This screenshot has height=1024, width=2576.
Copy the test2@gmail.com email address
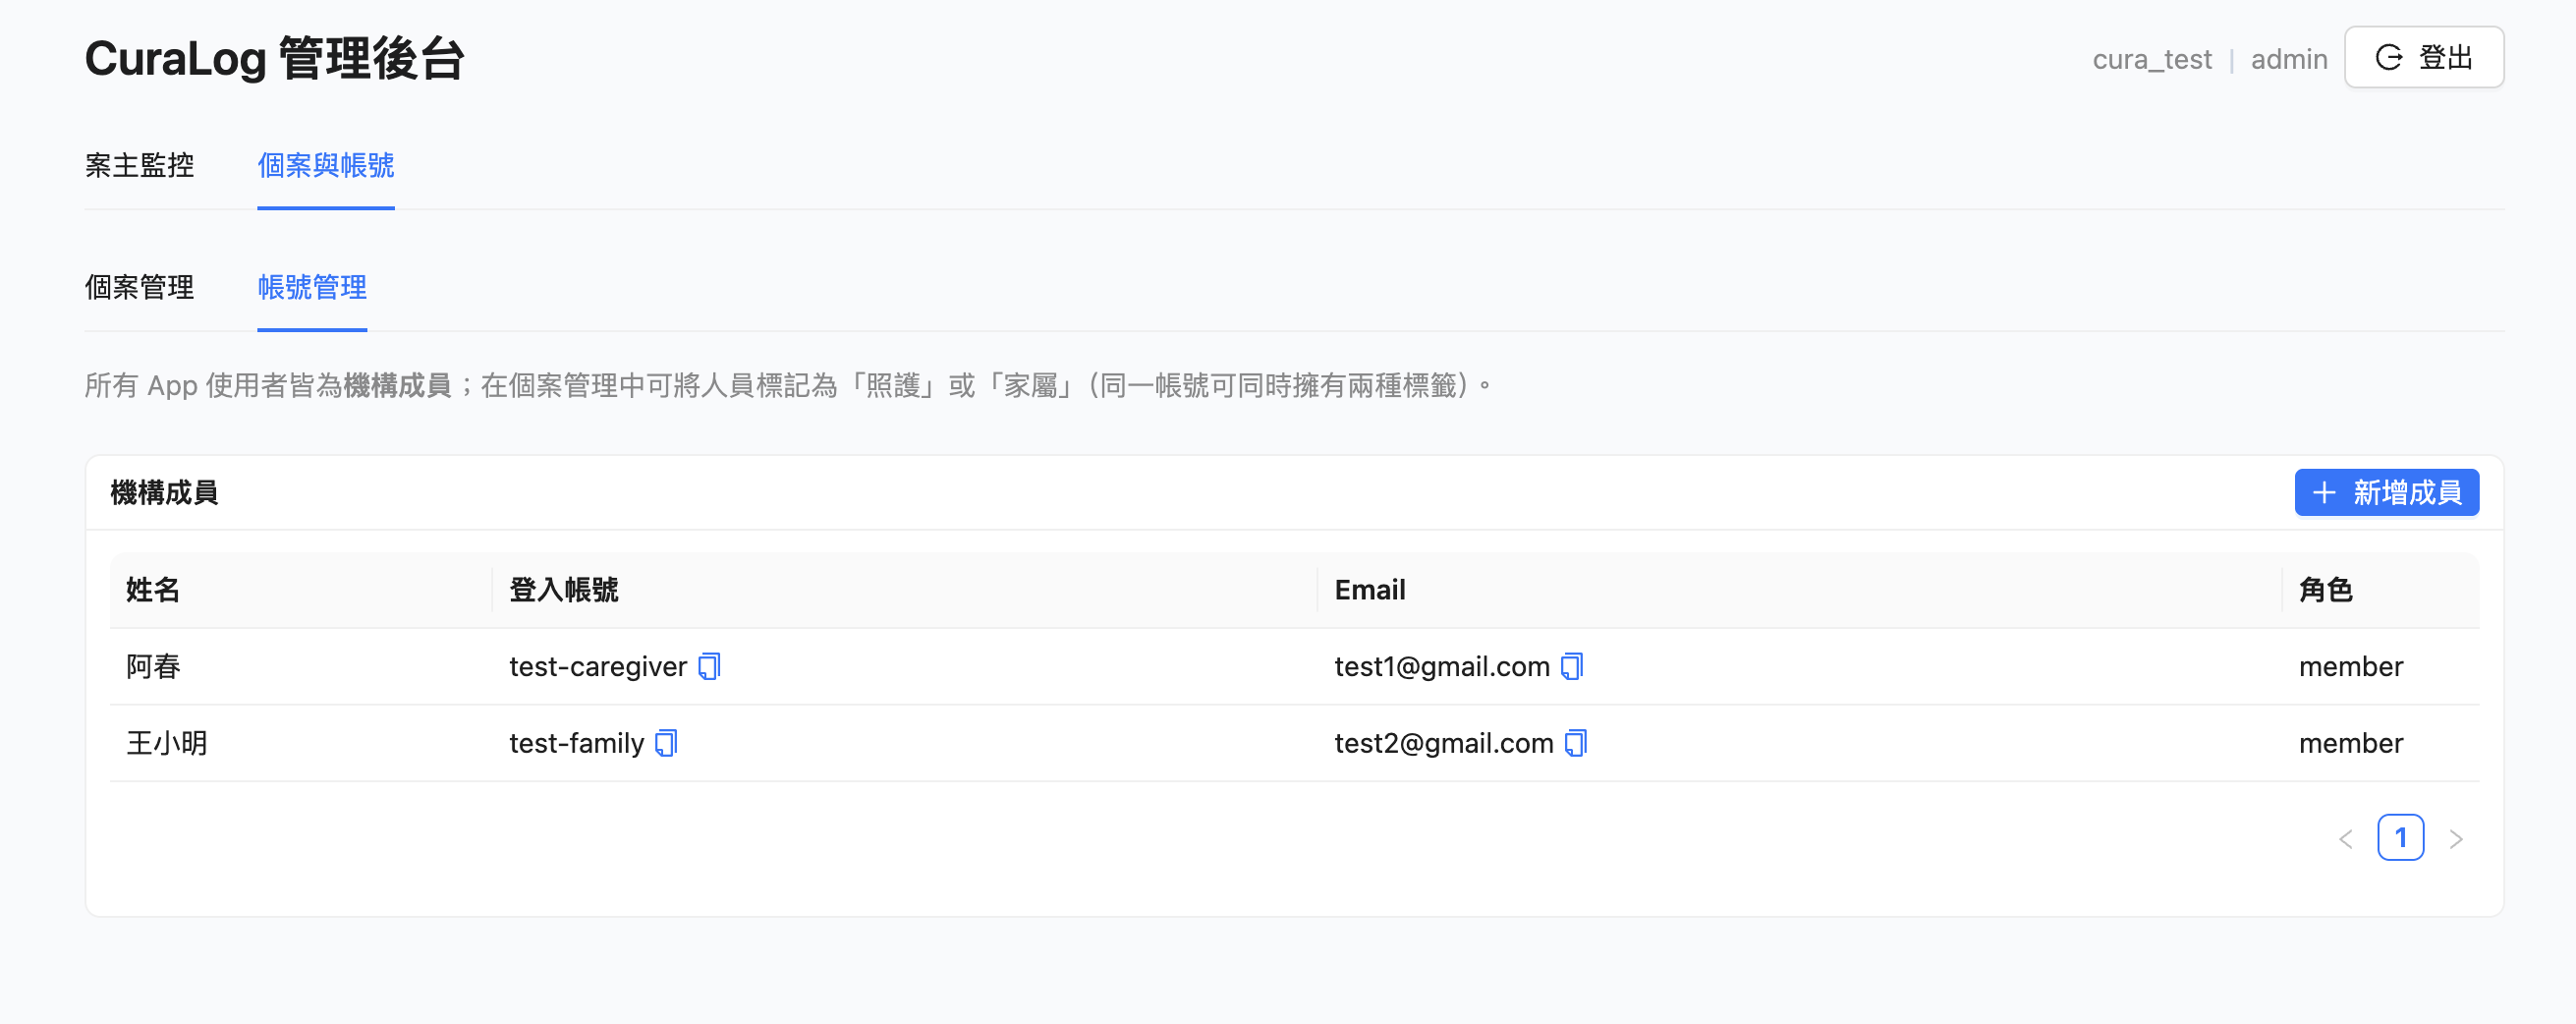pyautogui.click(x=1576, y=743)
